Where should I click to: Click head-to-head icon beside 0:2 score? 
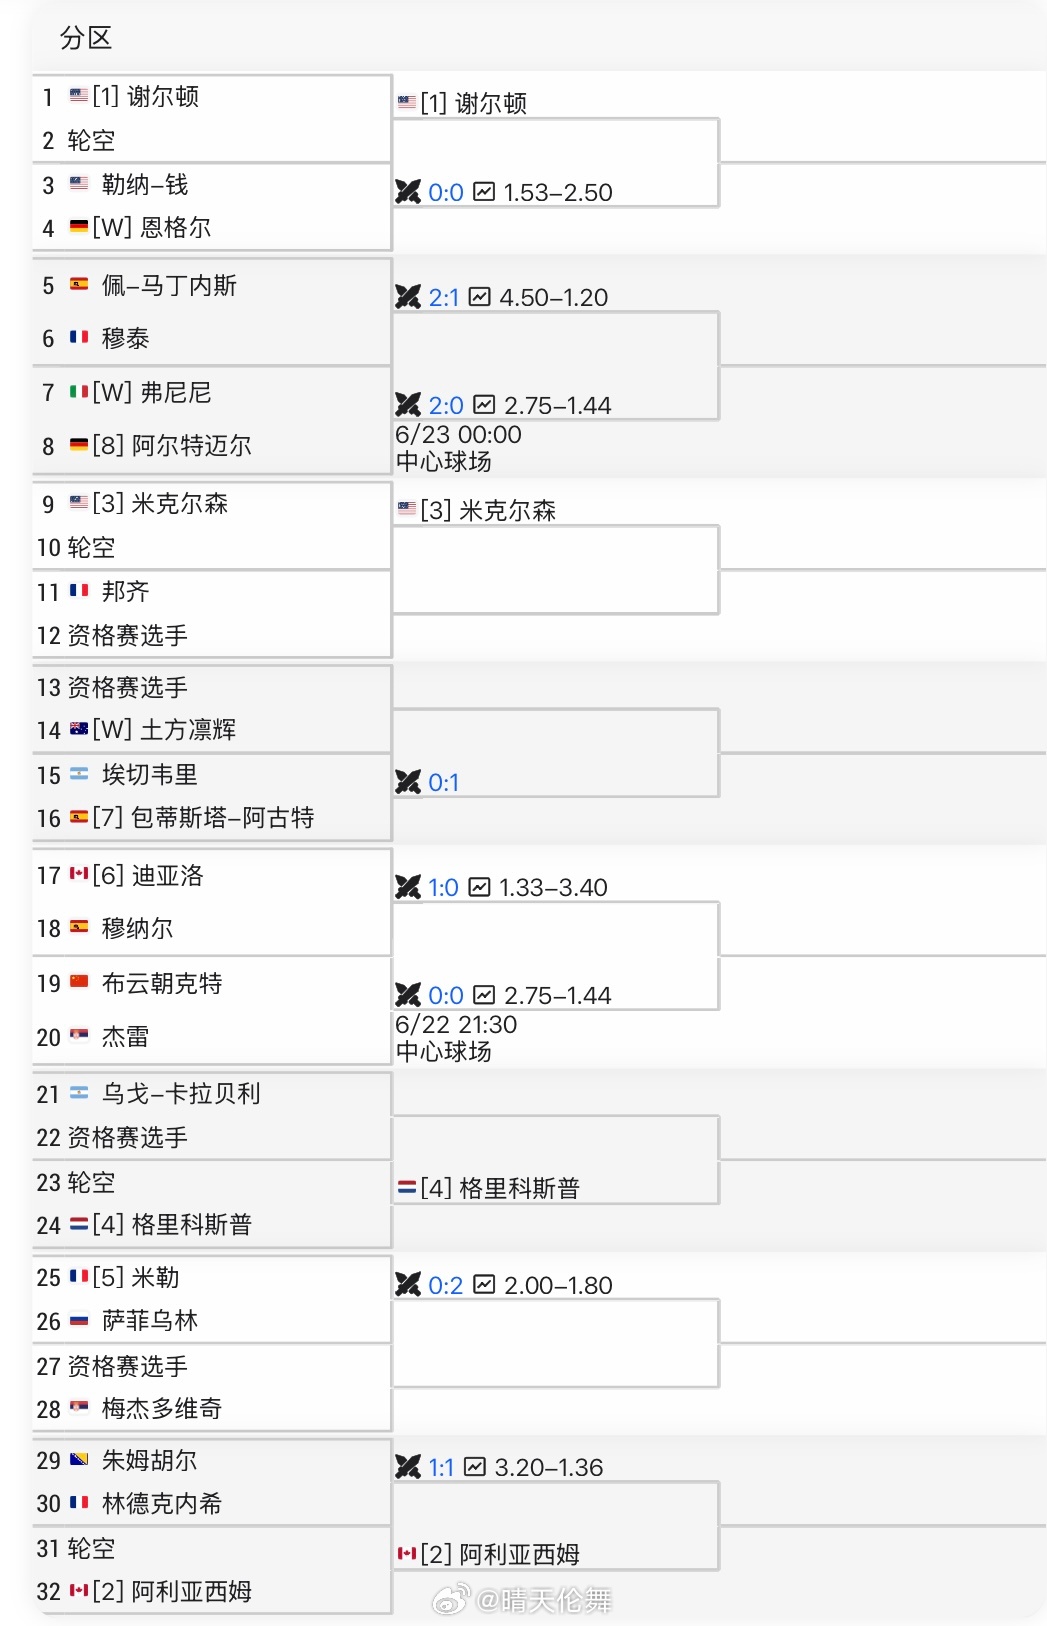408,1284
